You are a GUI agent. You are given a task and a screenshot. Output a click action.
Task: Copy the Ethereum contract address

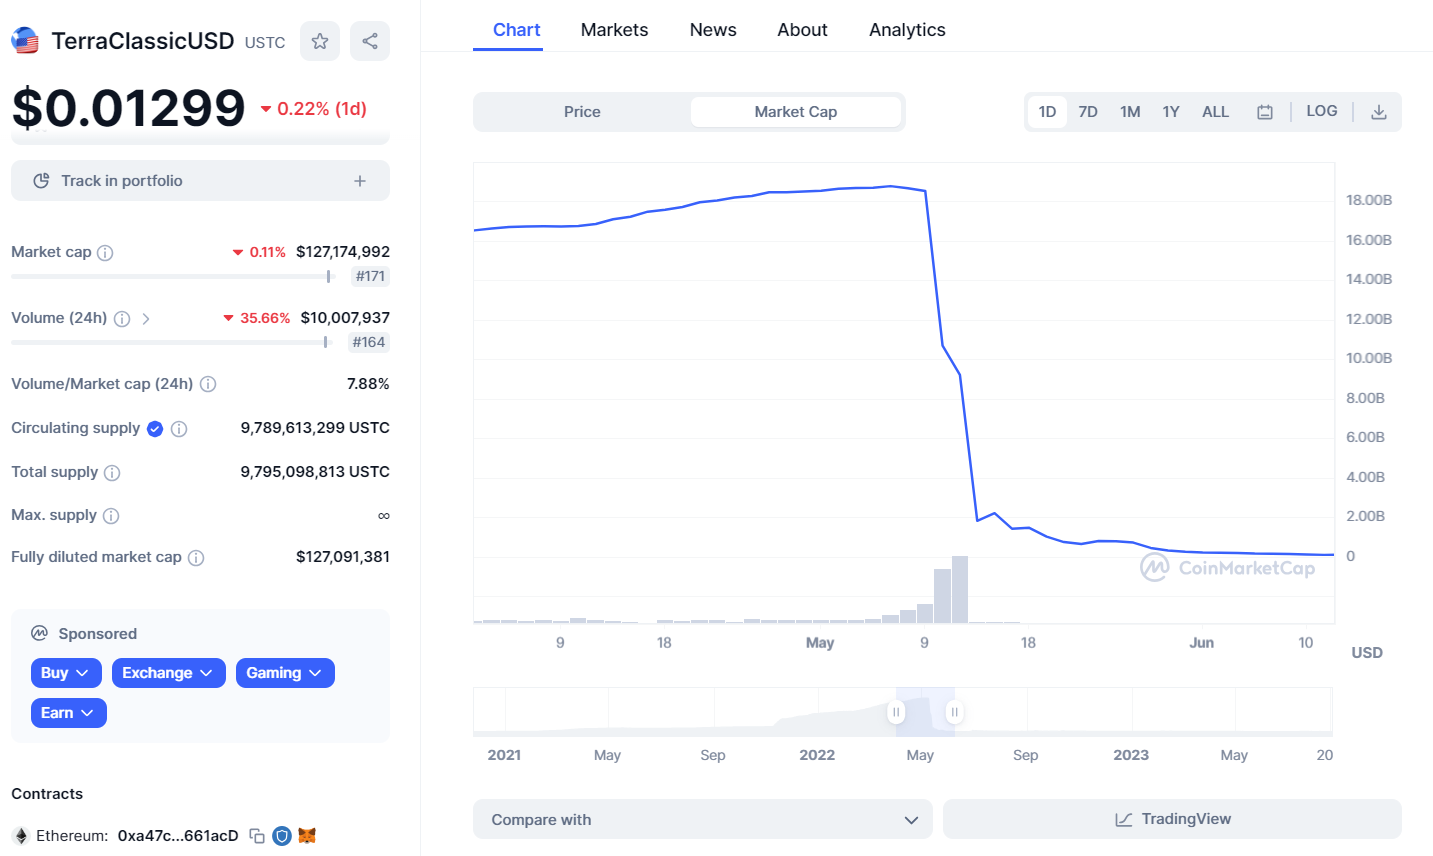[x=257, y=836]
